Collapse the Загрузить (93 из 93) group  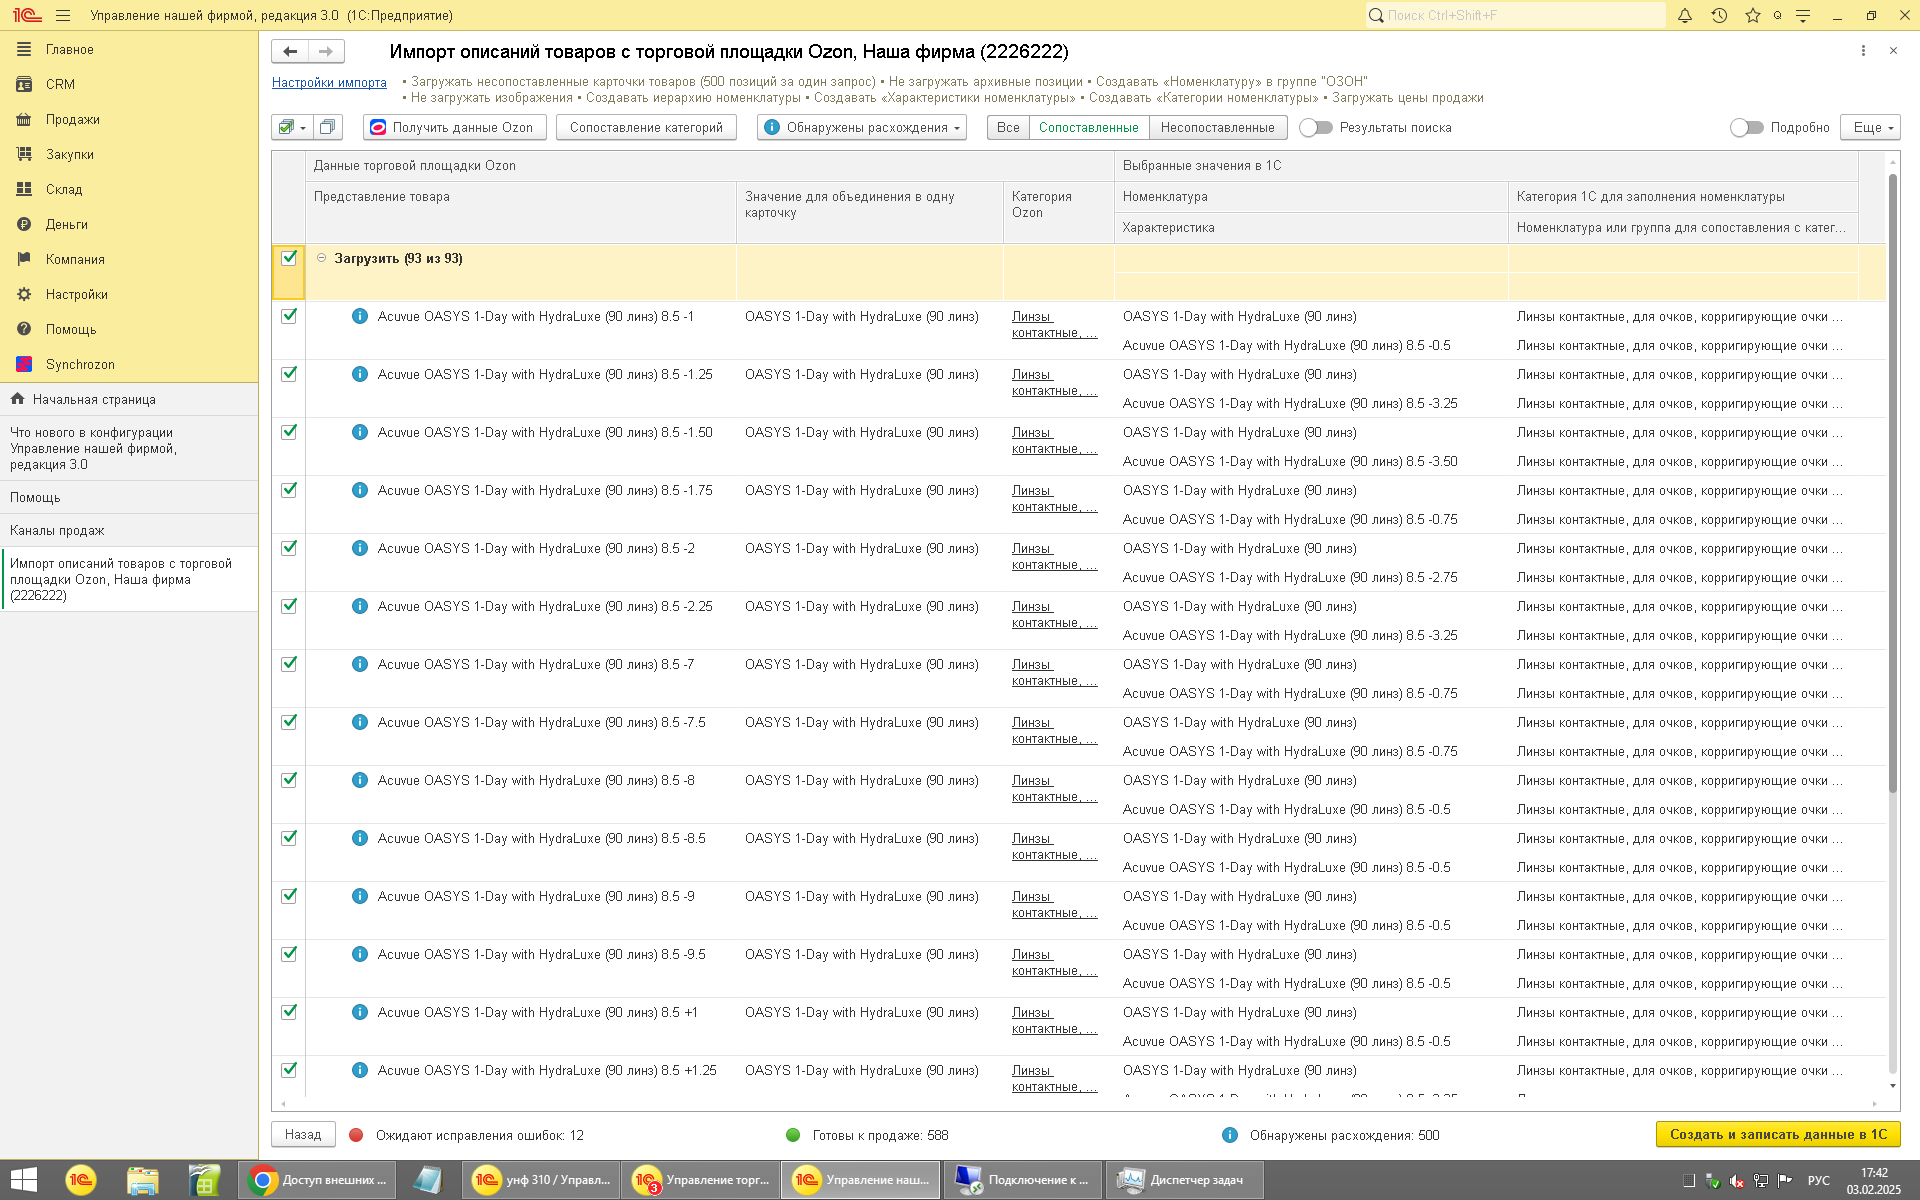[x=321, y=258]
